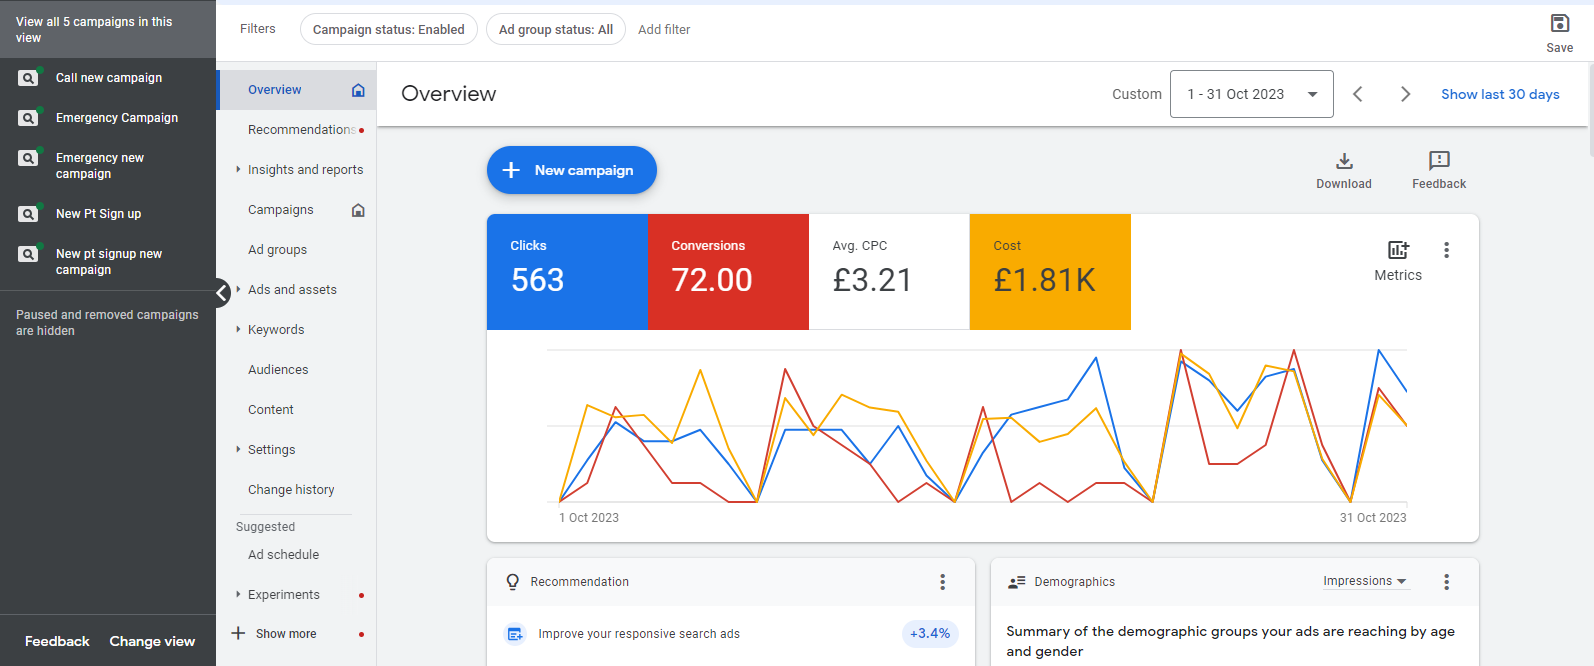The height and width of the screenshot is (666, 1594).
Task: Click Show last 30 days link
Action: (x=1500, y=94)
